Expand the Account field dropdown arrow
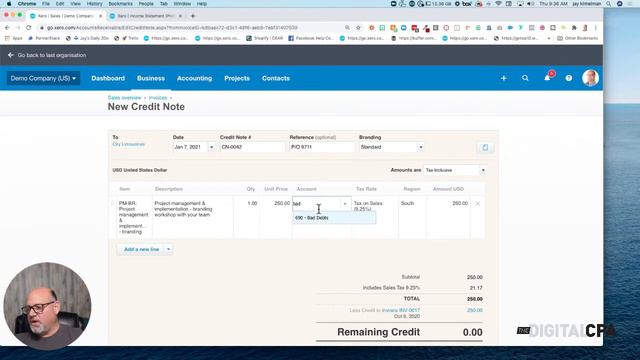This screenshot has height=360, width=640. coord(345,204)
